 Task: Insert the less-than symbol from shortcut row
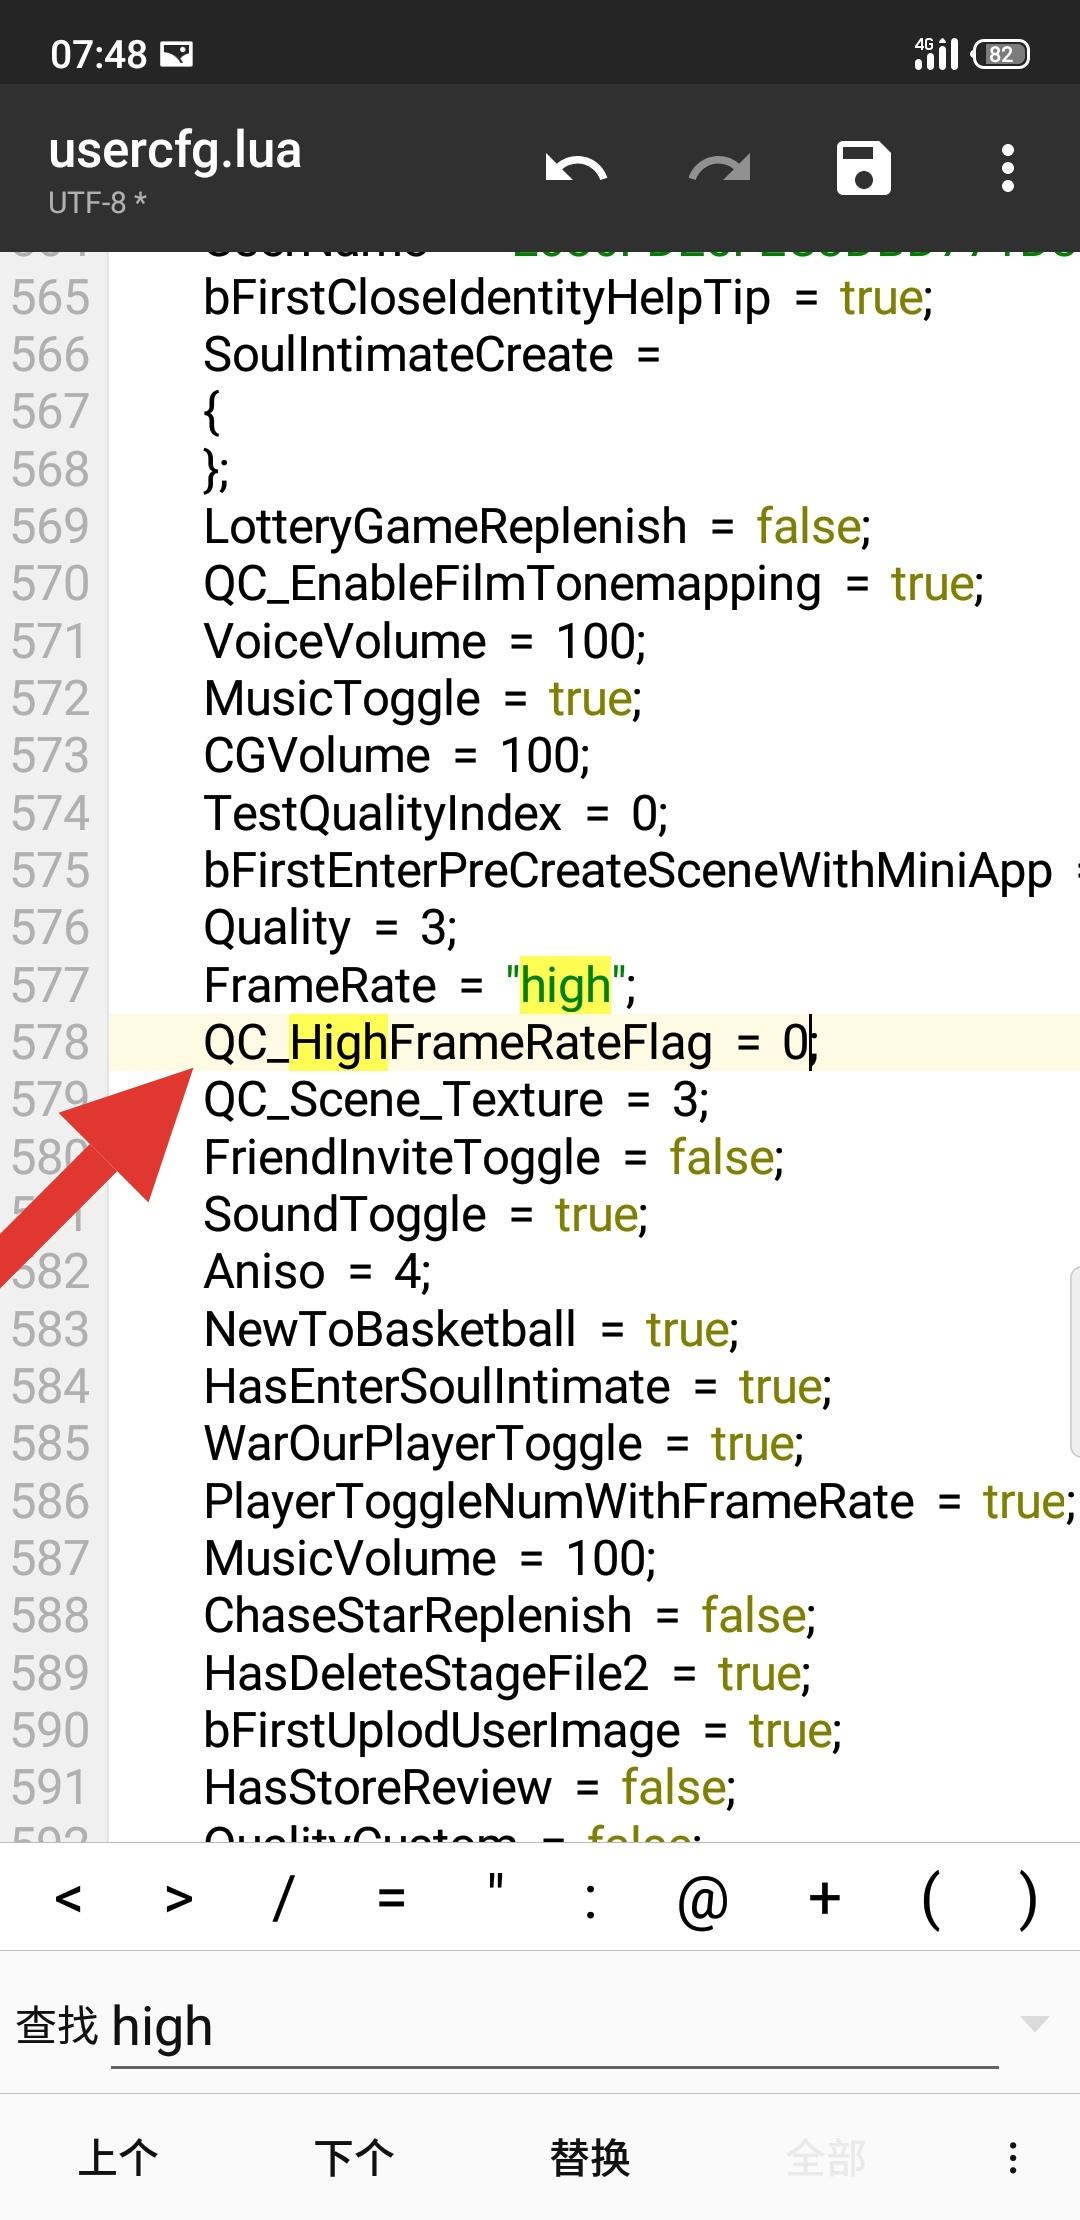[x=68, y=1898]
